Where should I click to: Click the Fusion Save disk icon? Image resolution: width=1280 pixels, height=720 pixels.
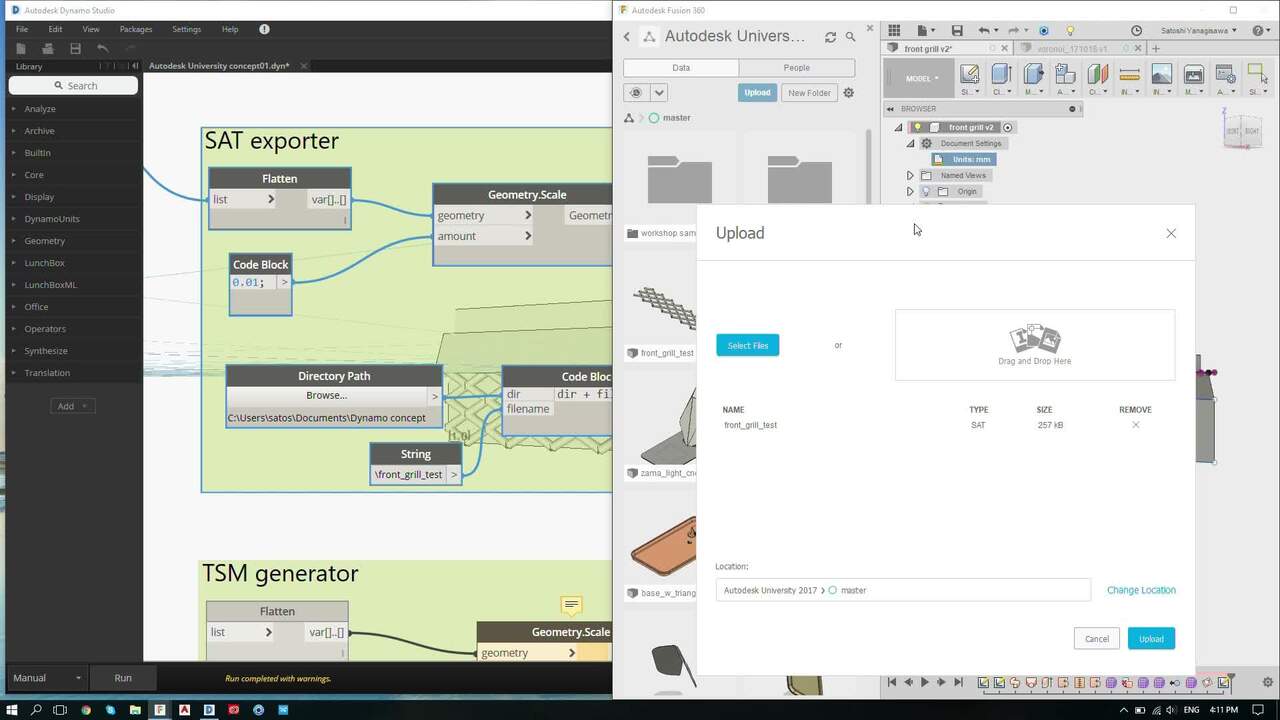coord(957,31)
